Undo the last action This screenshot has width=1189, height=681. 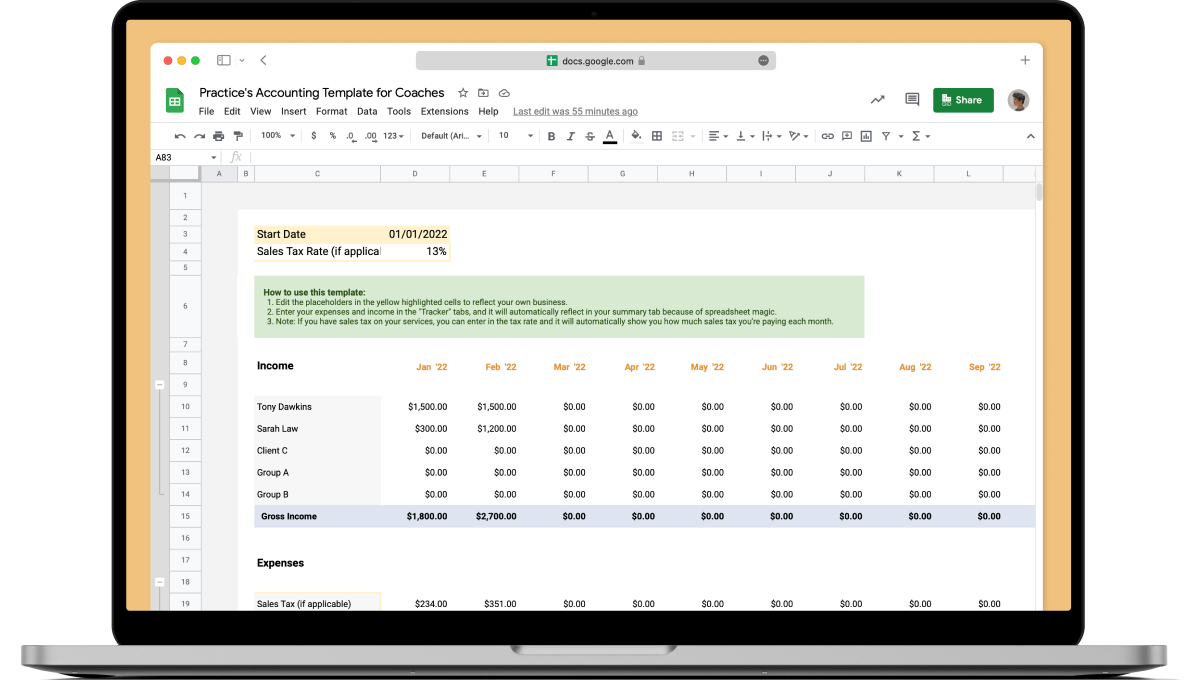coord(180,137)
